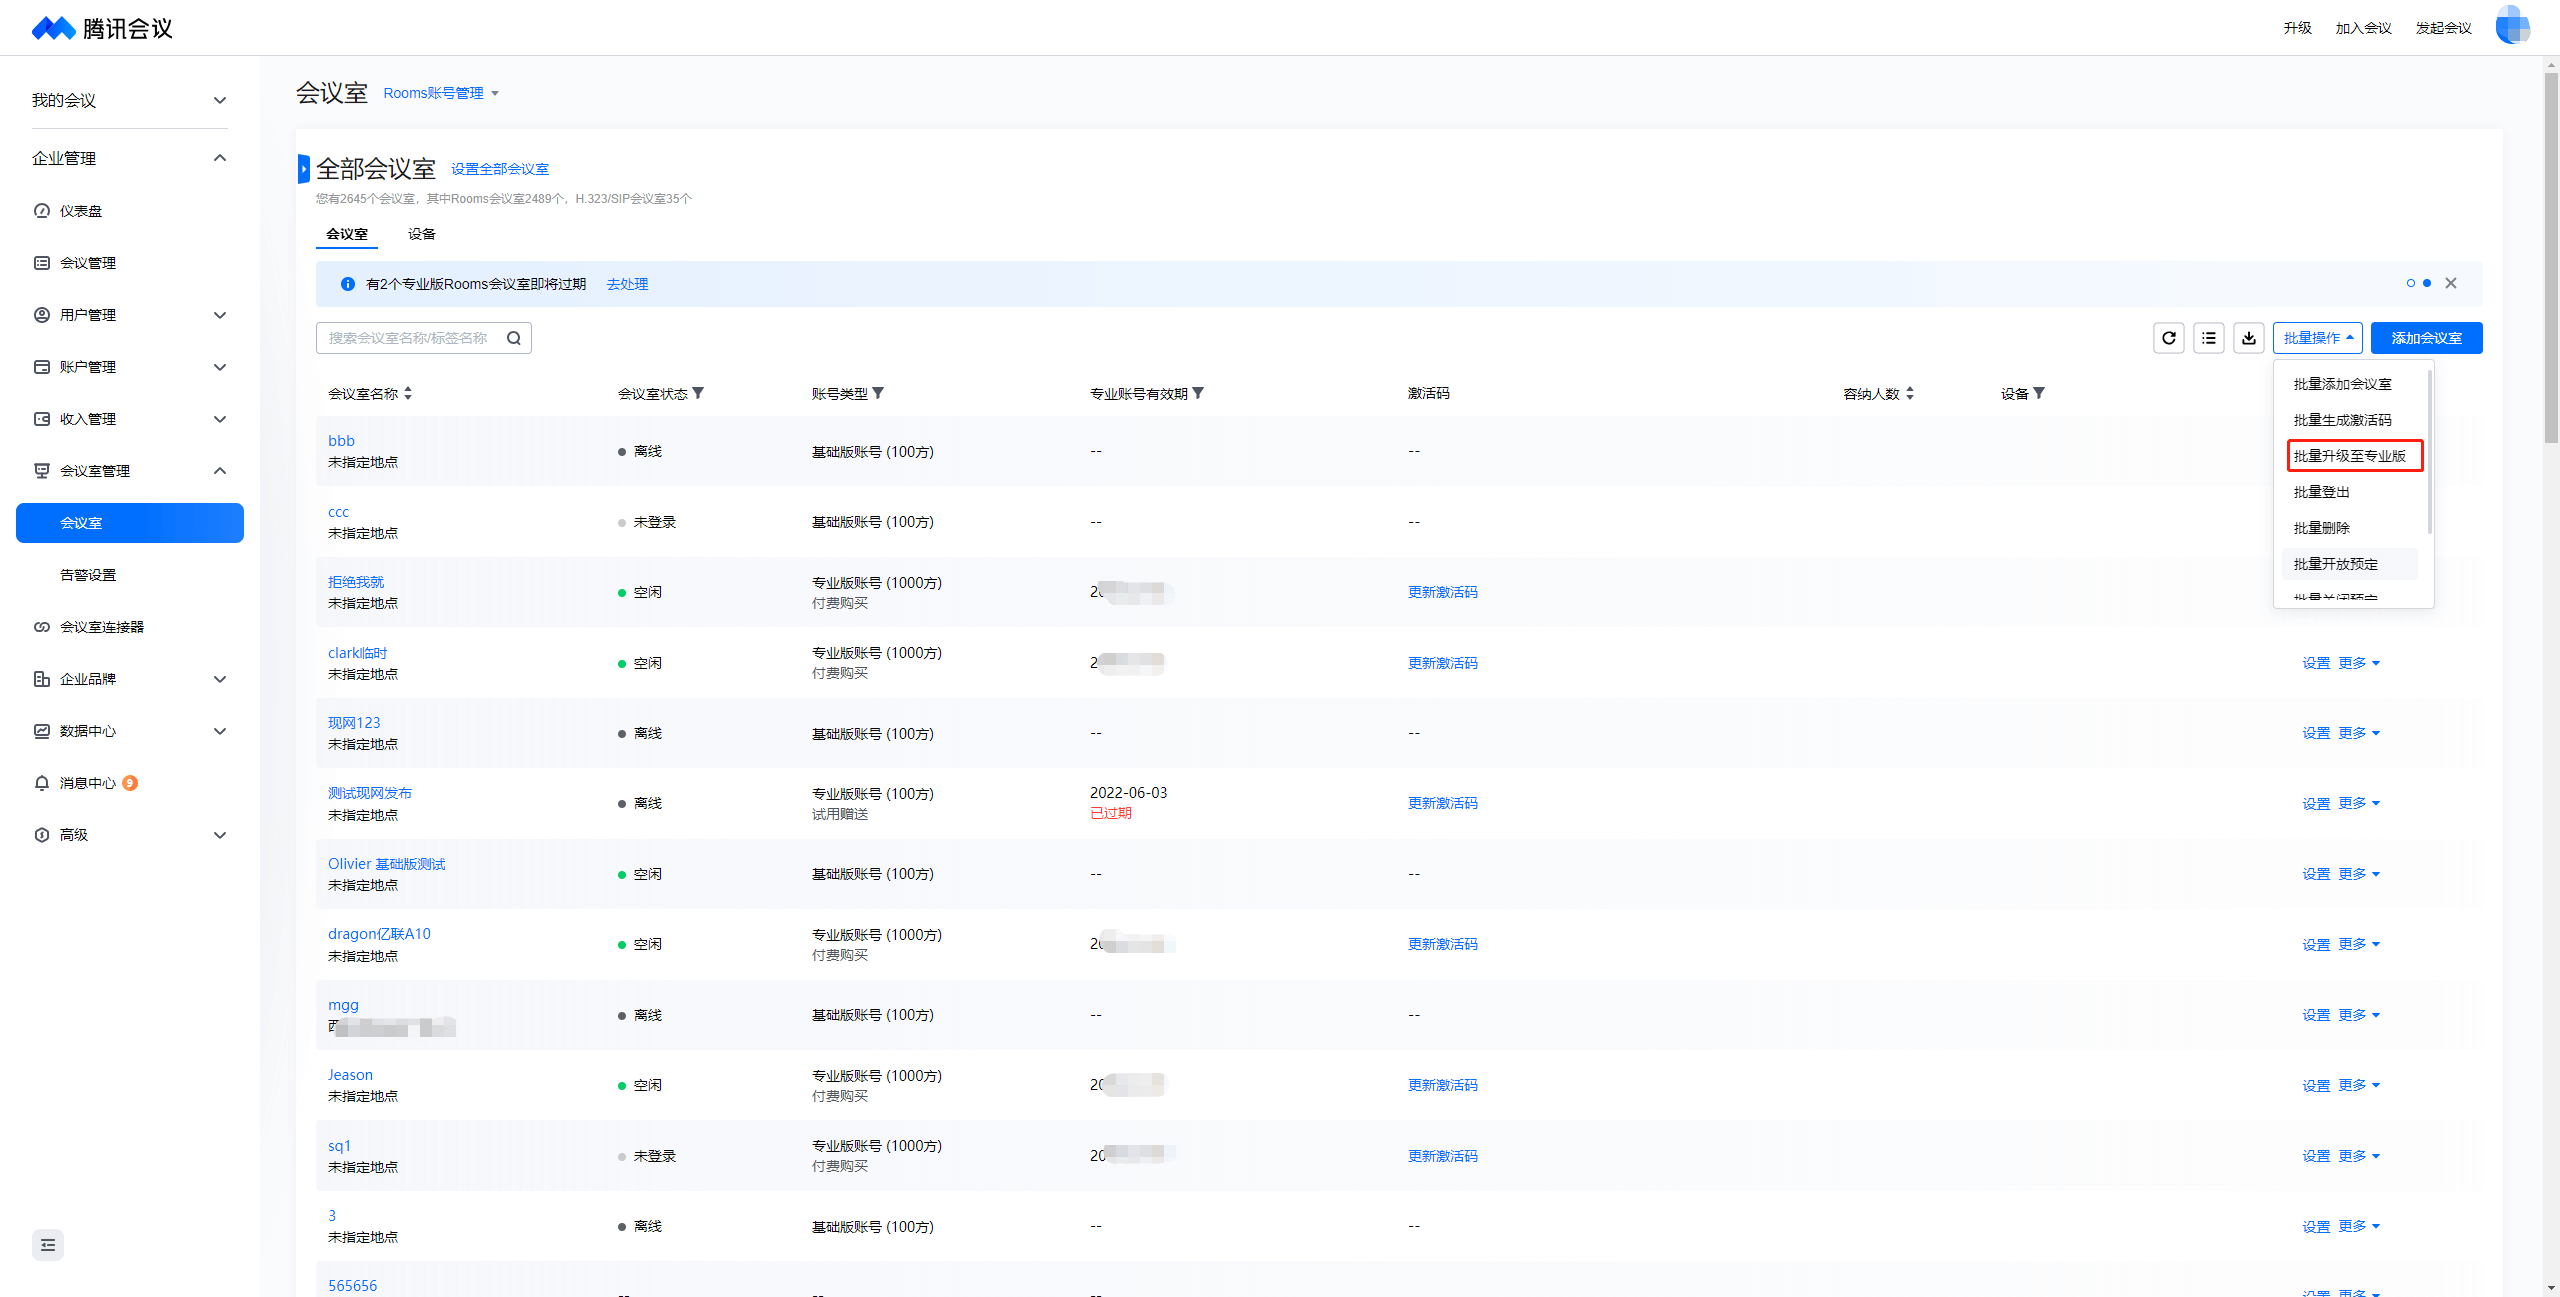Focus the 搜索会议室名称 search field

coord(423,338)
